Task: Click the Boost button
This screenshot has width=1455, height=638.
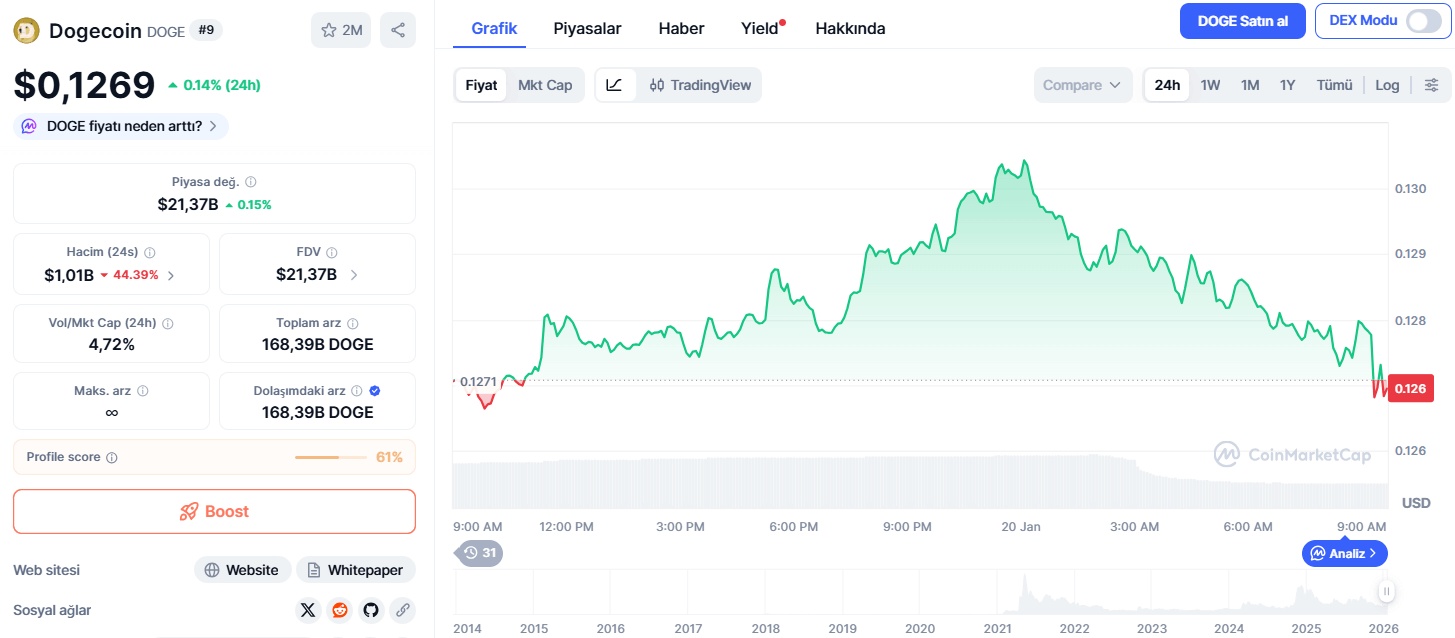Action: 214,511
